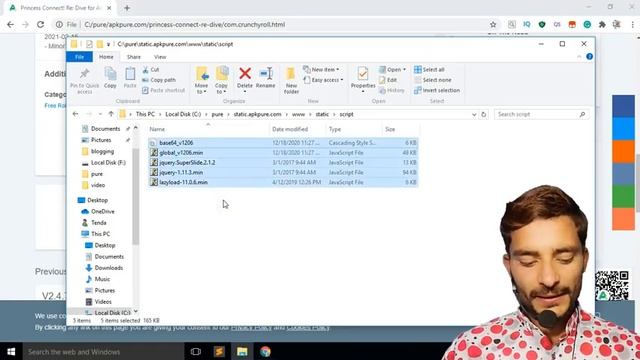Open Sublime Text from taskbar
The height and width of the screenshot is (360, 640).
[x=219, y=351]
